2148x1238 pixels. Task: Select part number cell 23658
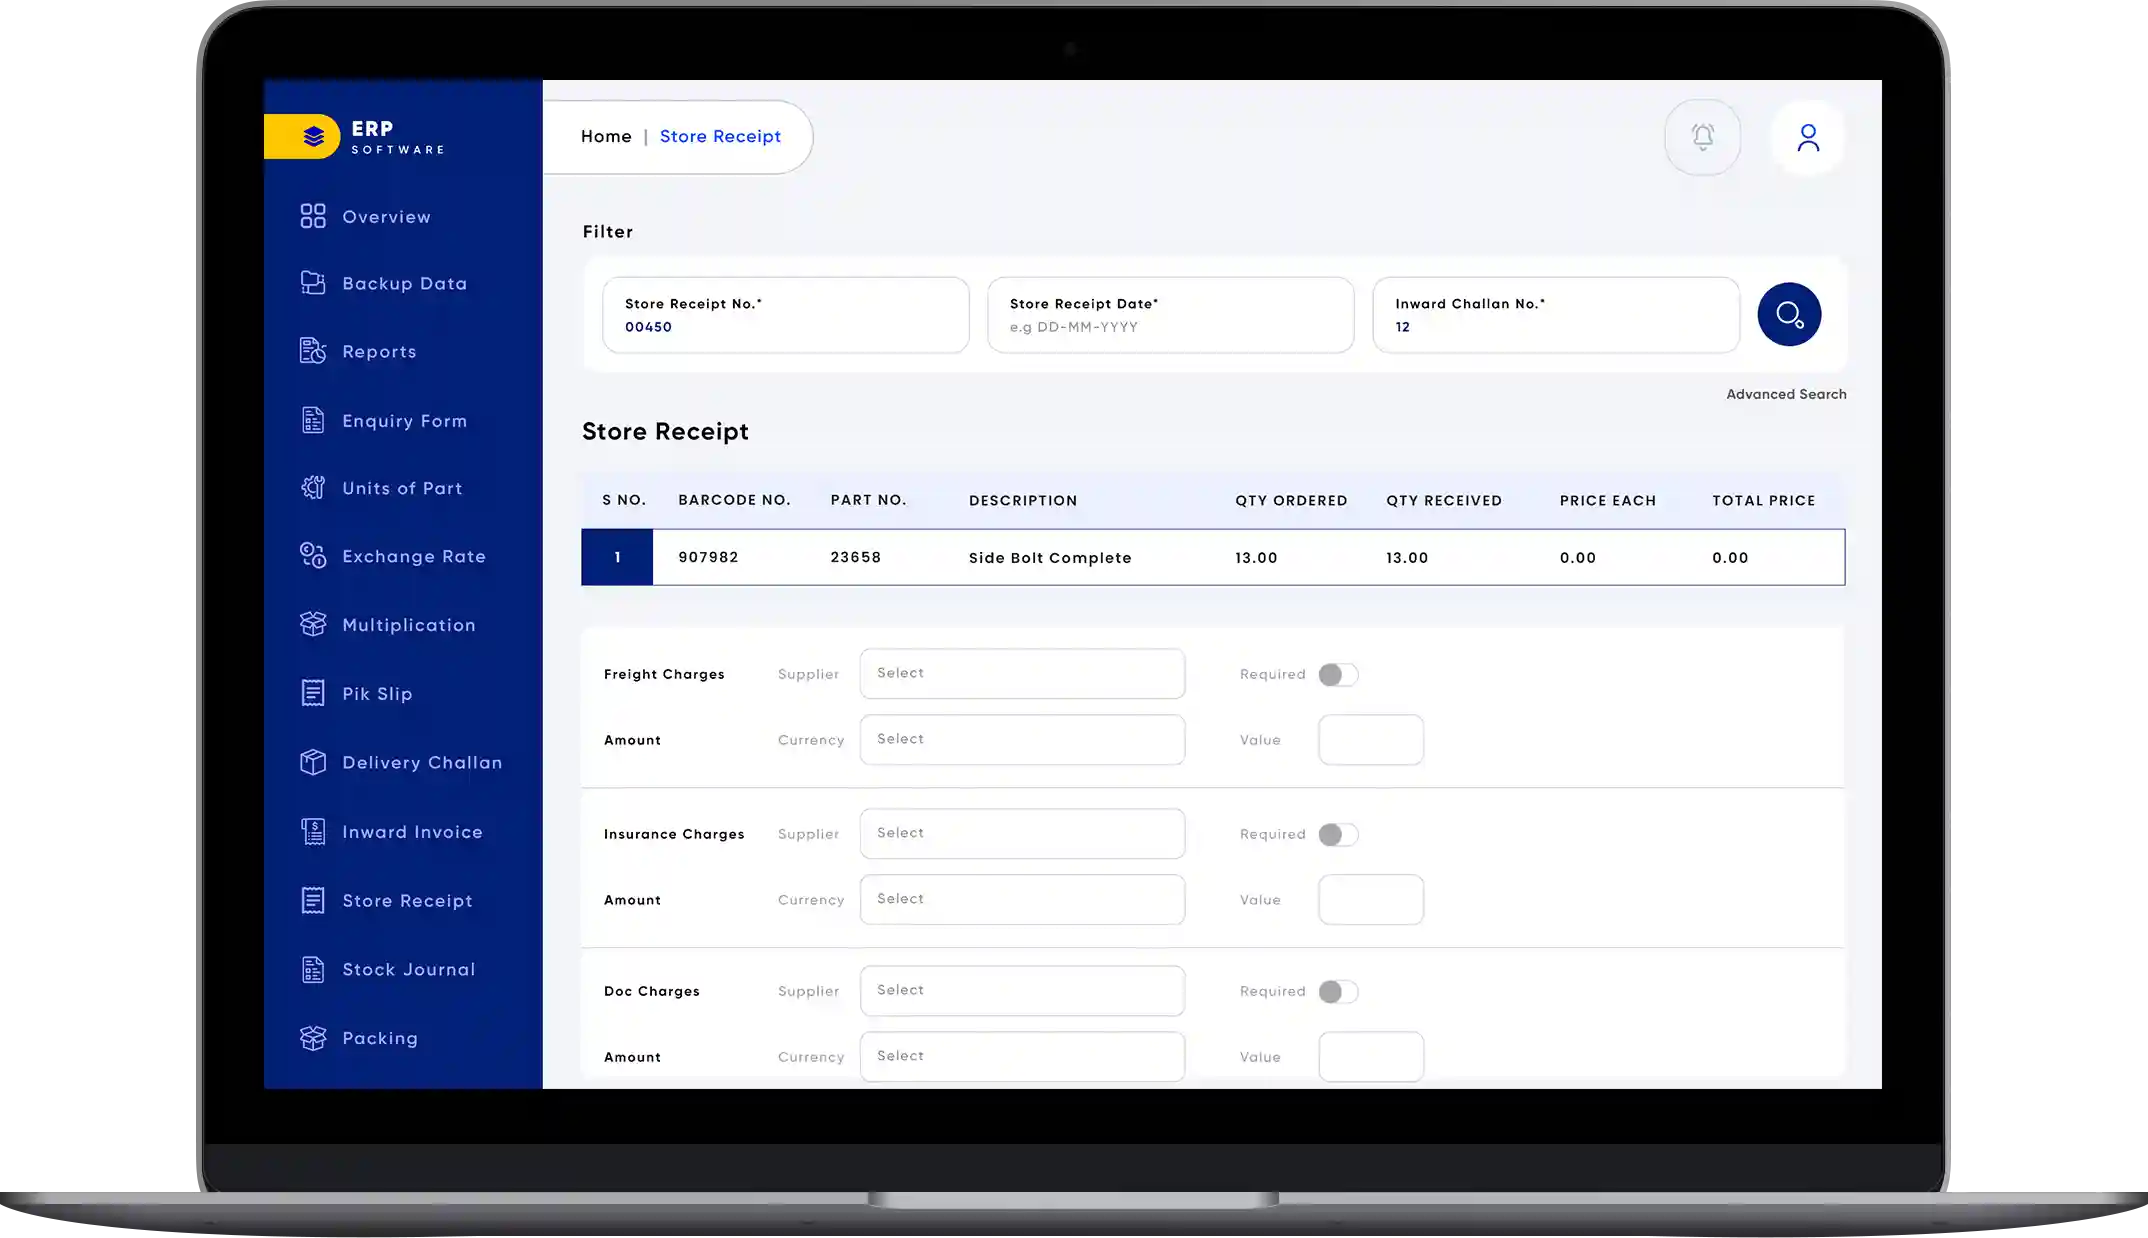(x=855, y=557)
